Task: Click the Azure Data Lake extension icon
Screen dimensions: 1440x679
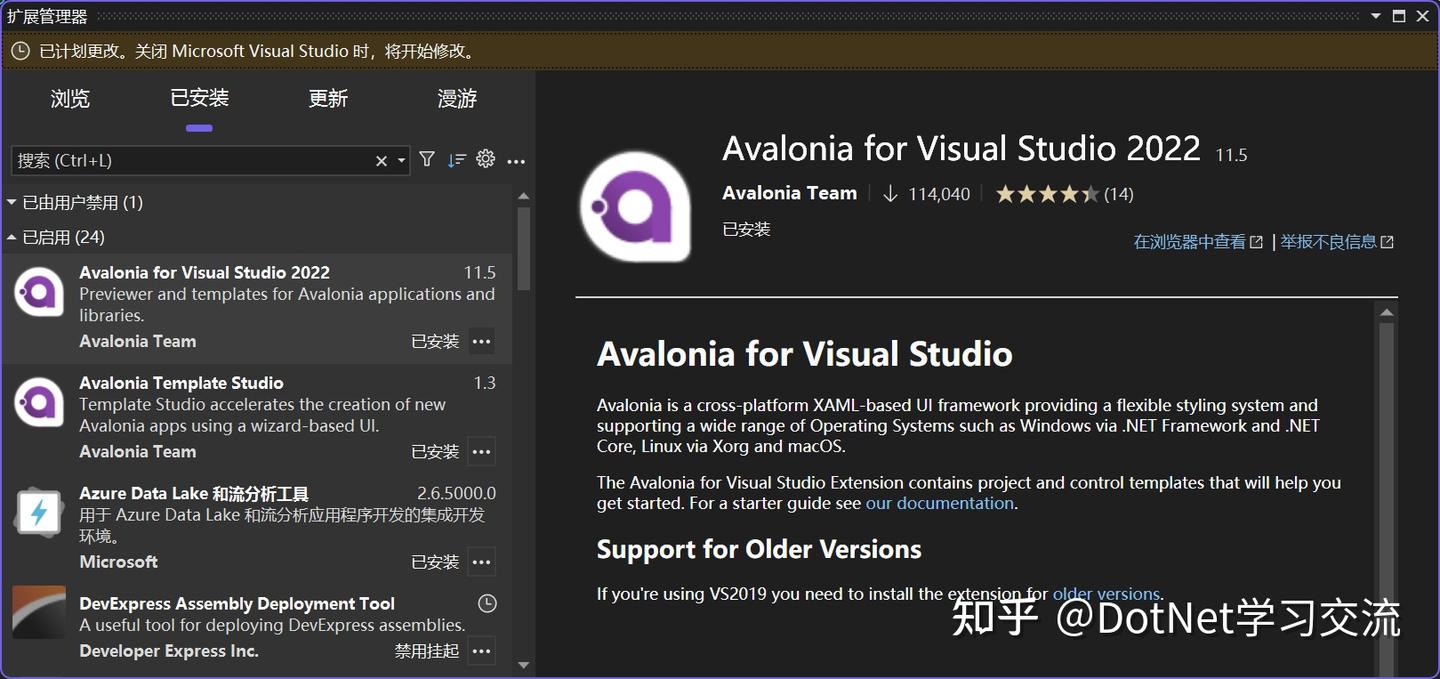Action: 38,512
